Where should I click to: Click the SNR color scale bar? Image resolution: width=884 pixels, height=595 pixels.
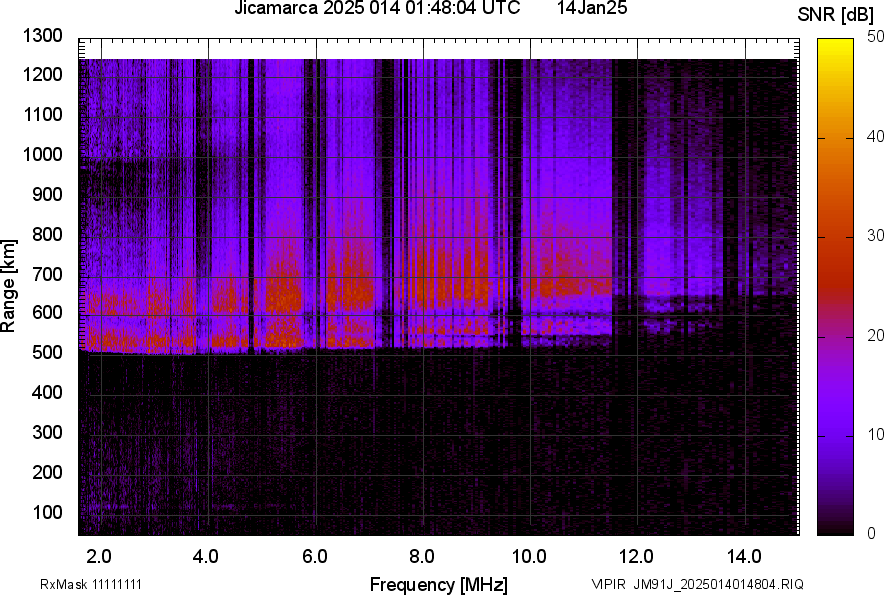[835, 287]
